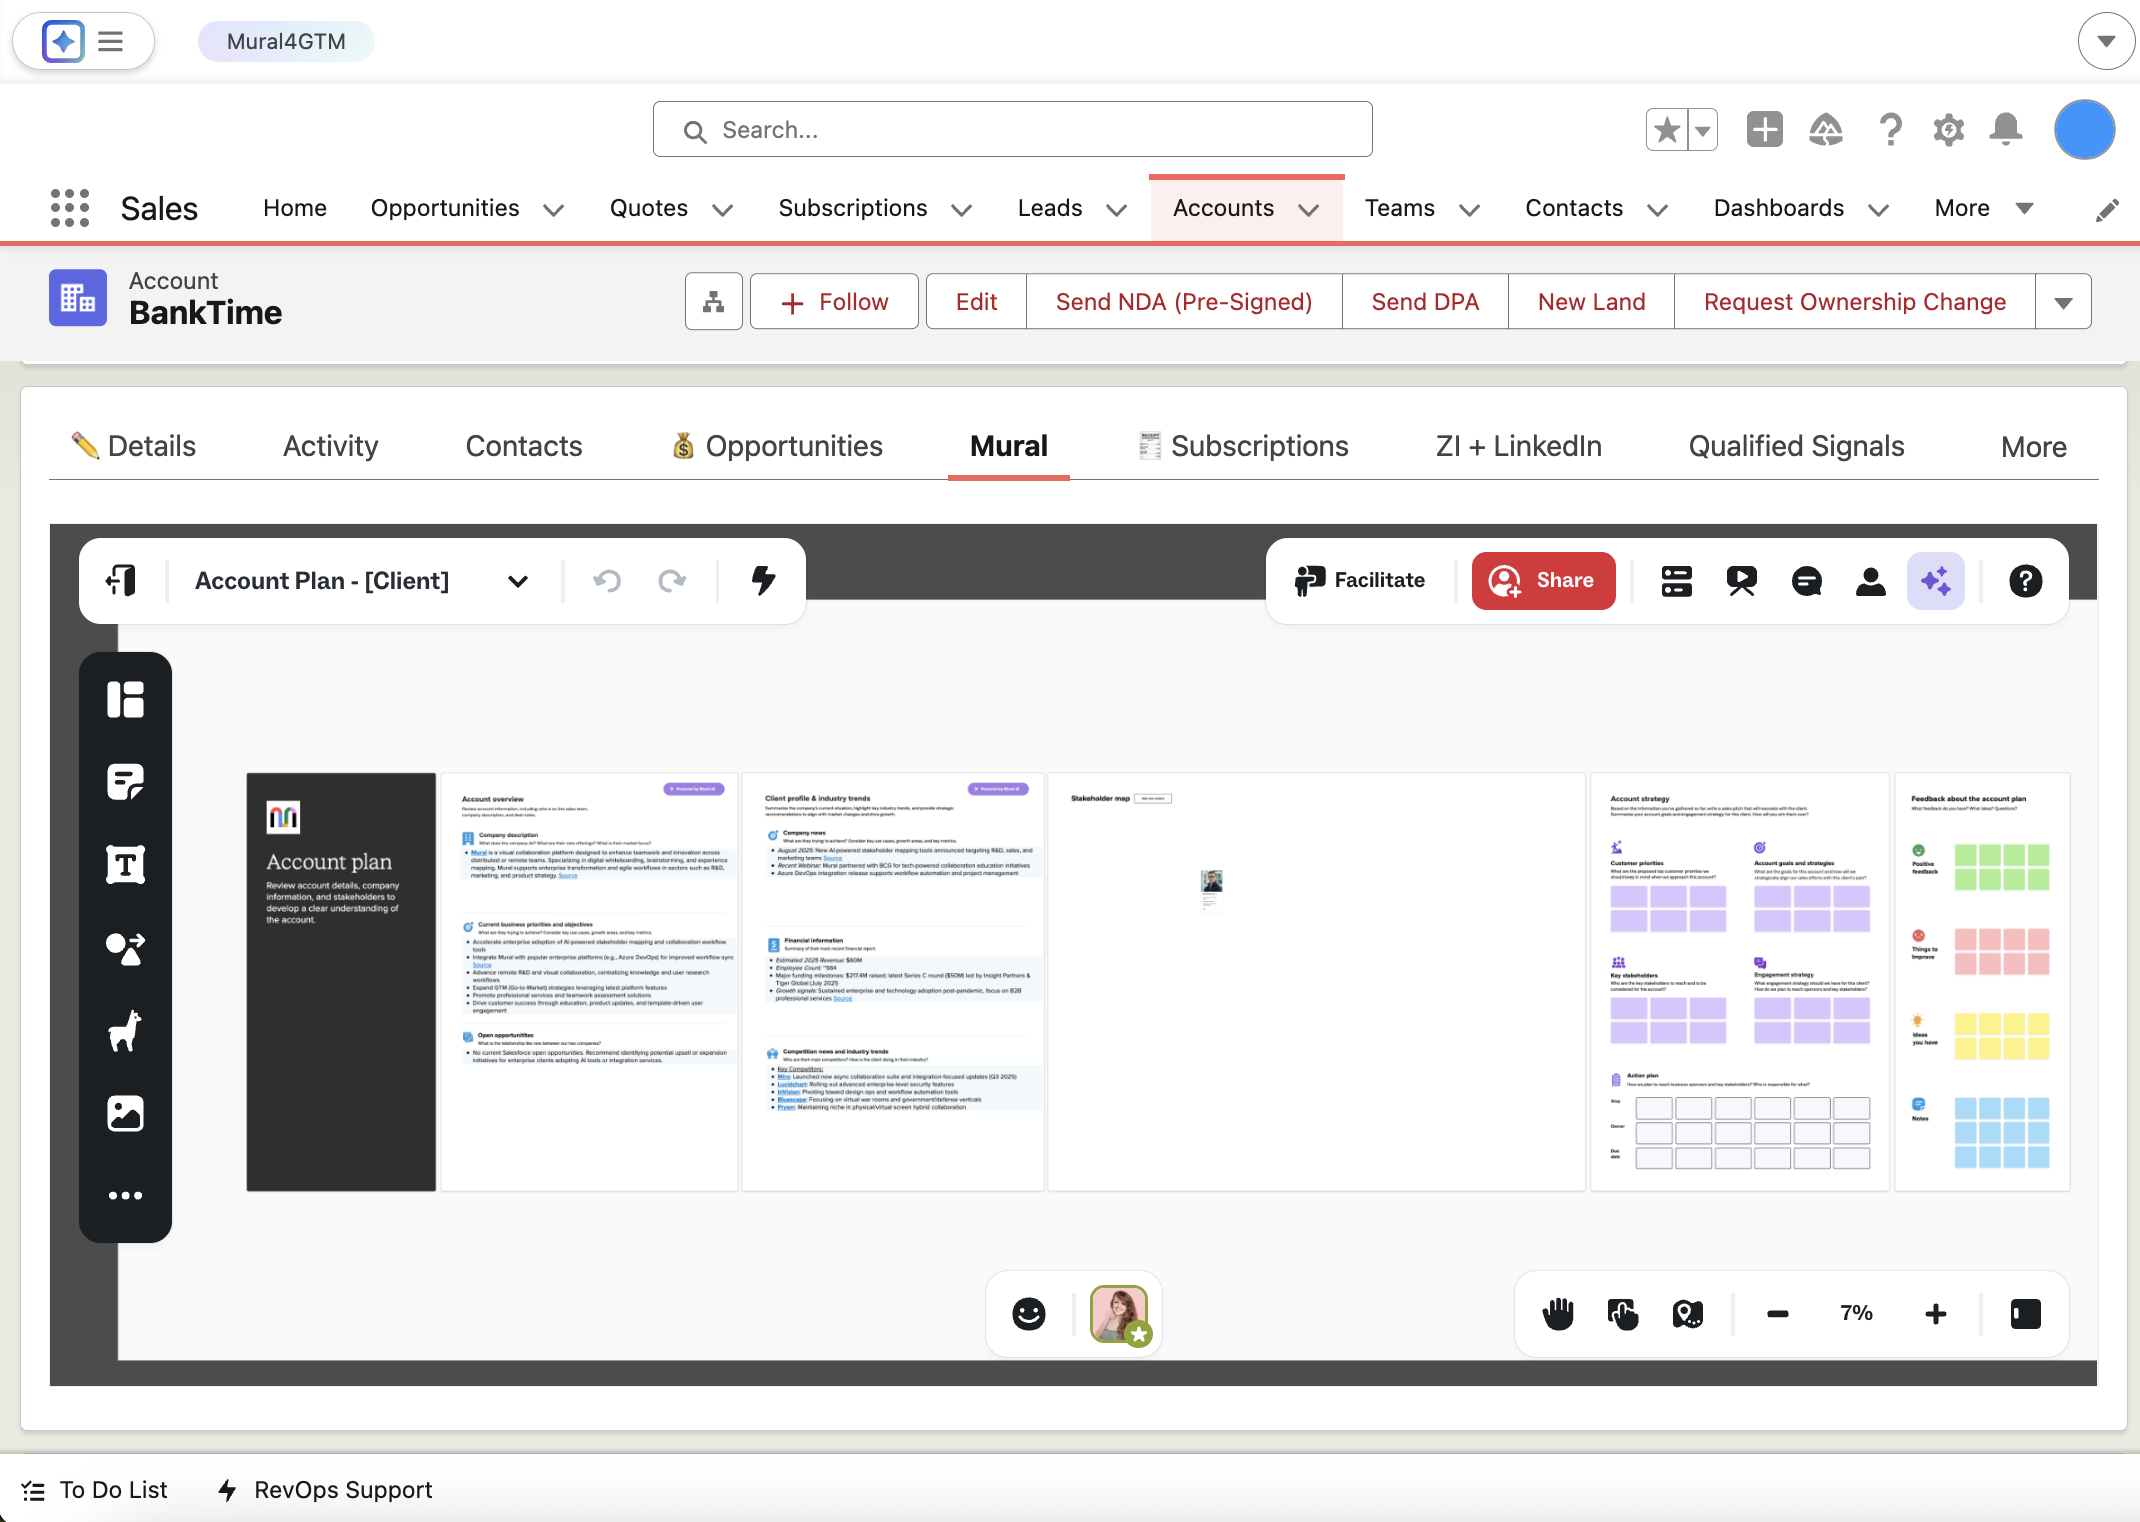Click the Send DPA button

[x=1424, y=301]
